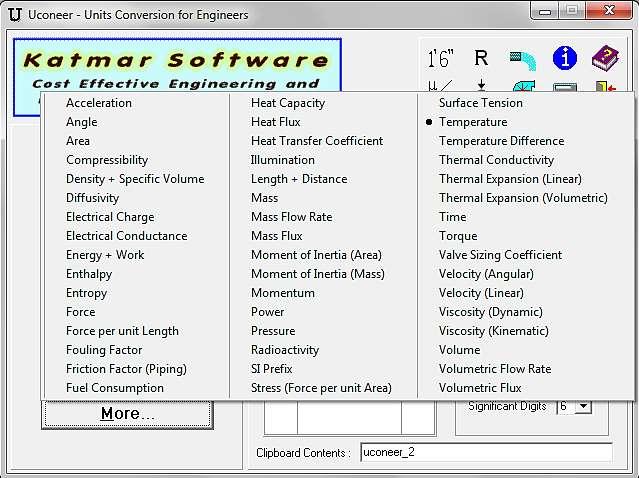This screenshot has width=639, height=478.
Task: Choose Thermal Conductivity
Action: pyautogui.click(x=496, y=160)
